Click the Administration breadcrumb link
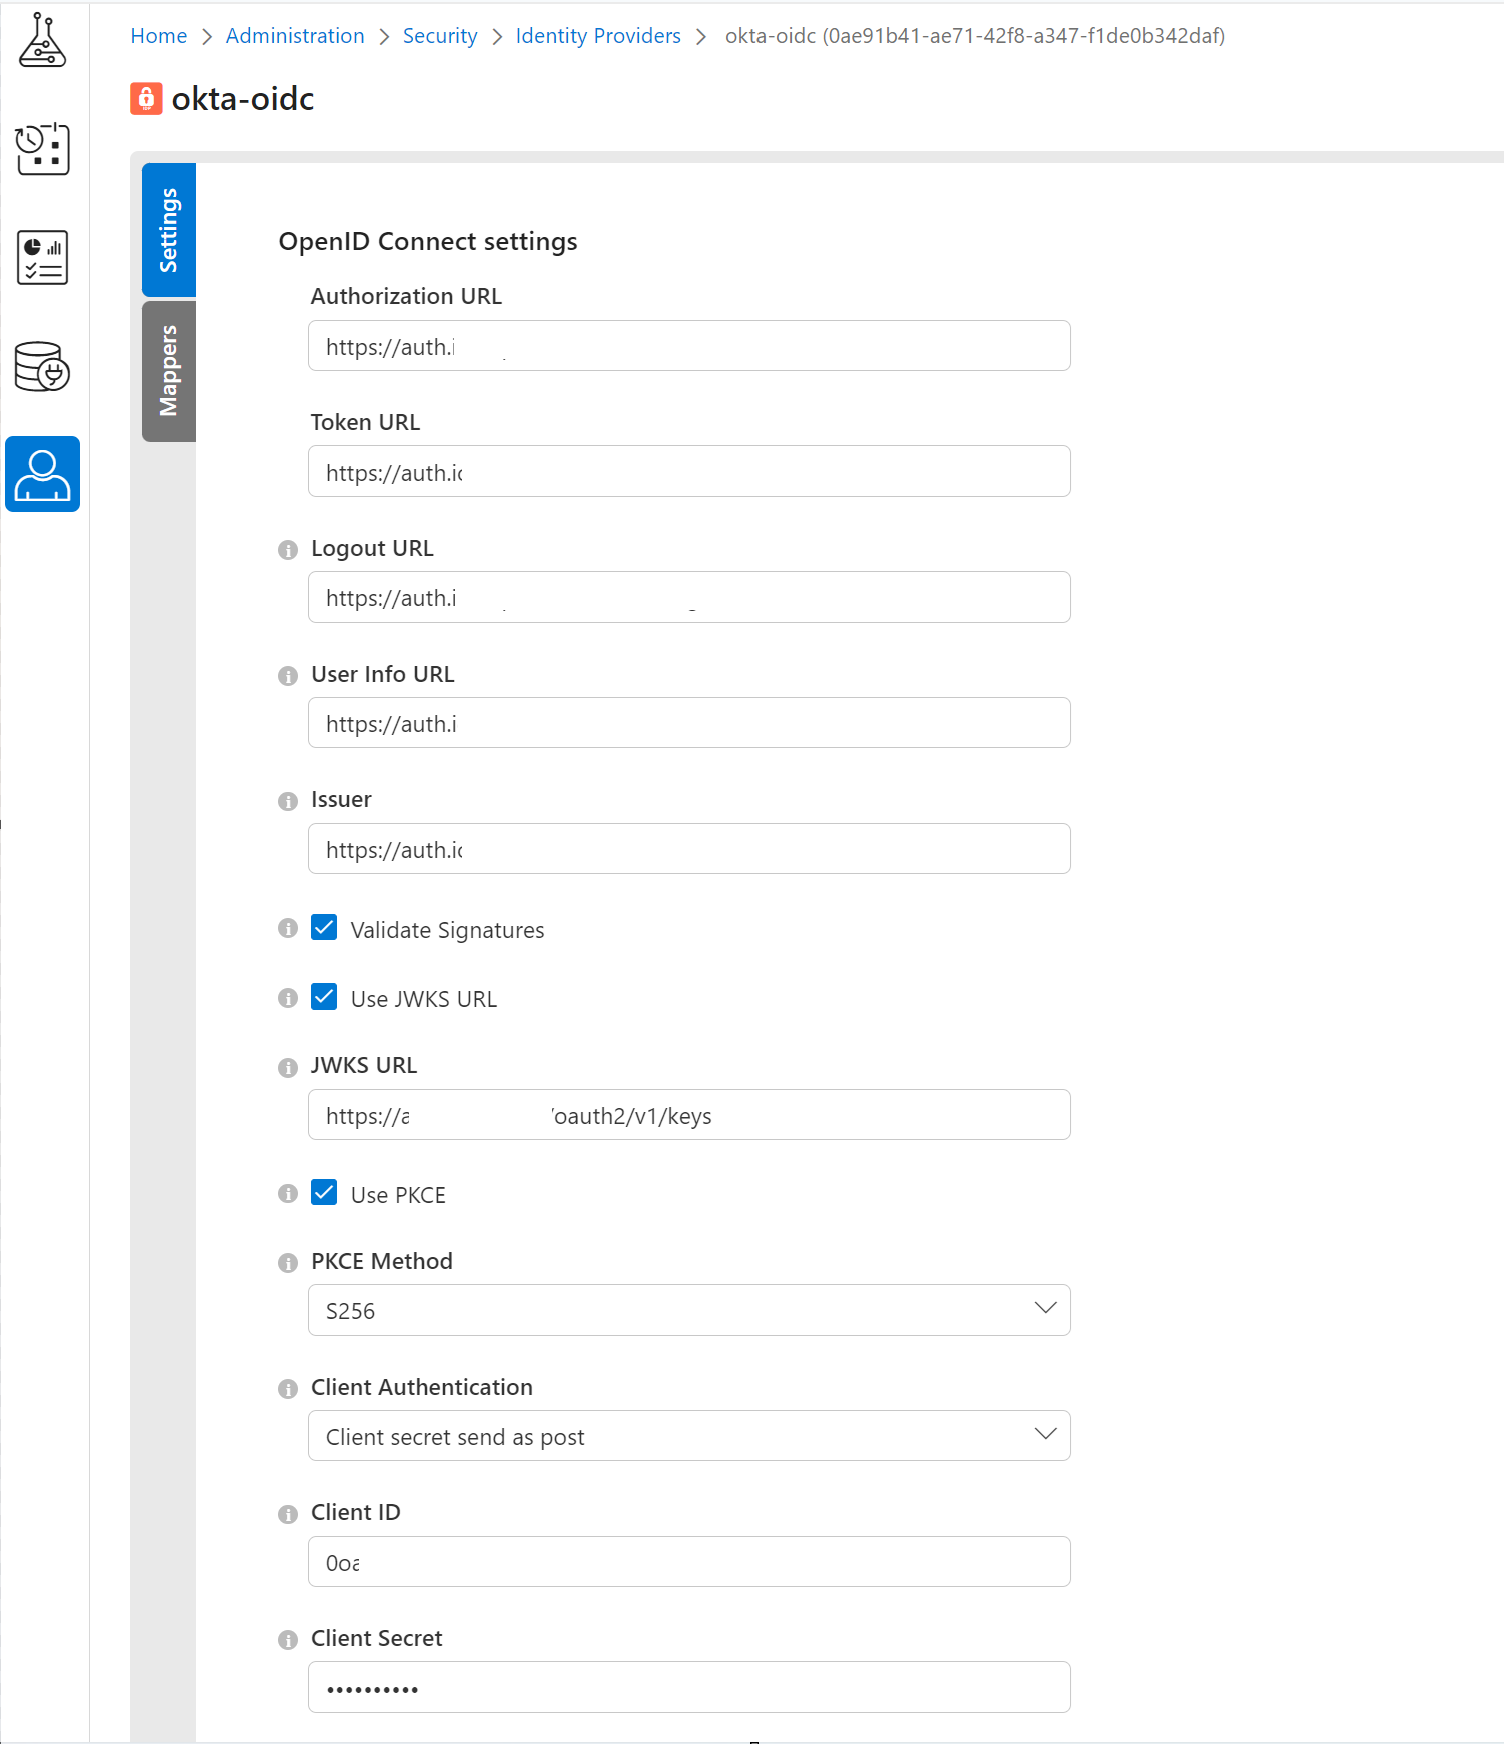 pos(295,36)
